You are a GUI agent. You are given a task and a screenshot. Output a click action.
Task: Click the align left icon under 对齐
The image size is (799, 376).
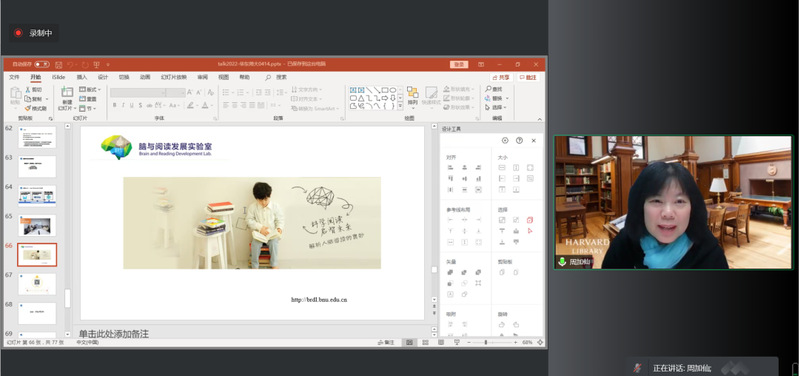pos(450,168)
